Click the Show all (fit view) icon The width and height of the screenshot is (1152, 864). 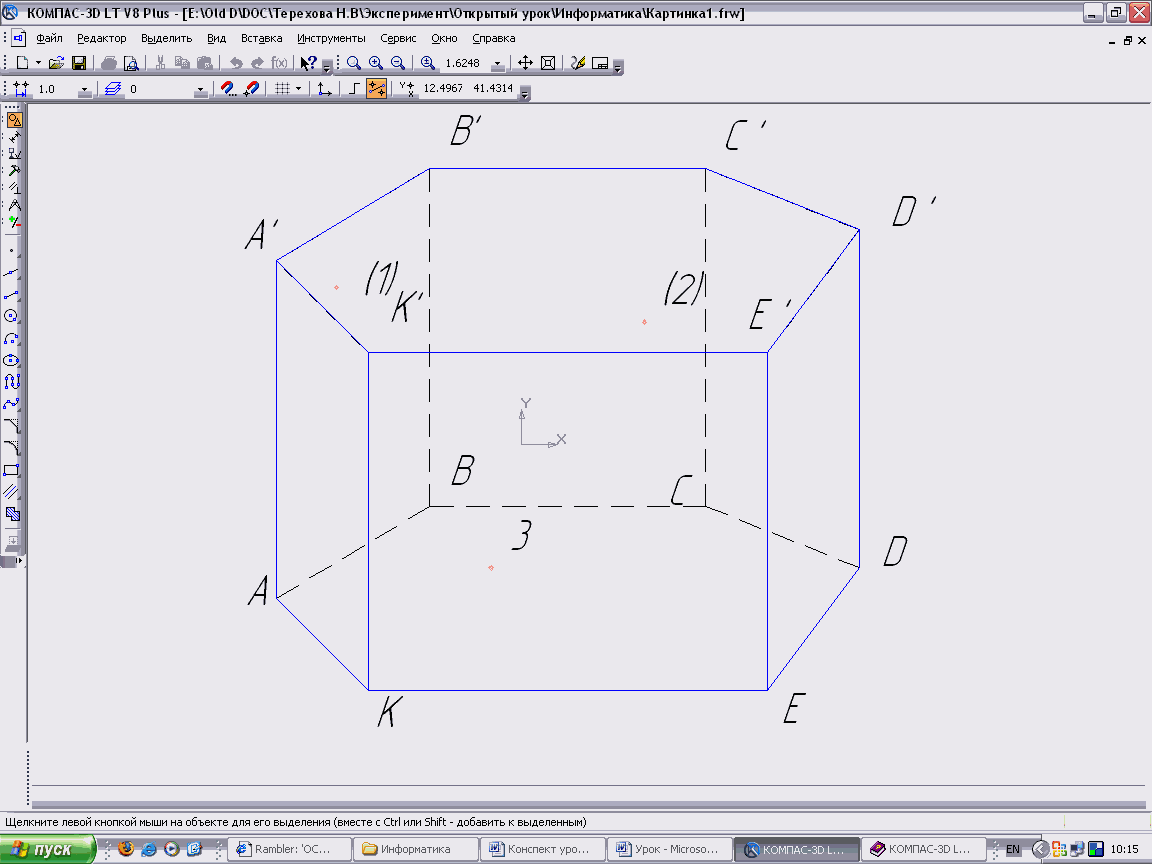pos(548,63)
